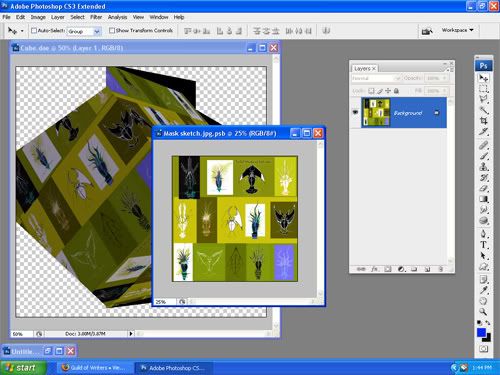Open the tool preset picker arrow
The width and height of the screenshot is (500, 375).
tap(22, 31)
